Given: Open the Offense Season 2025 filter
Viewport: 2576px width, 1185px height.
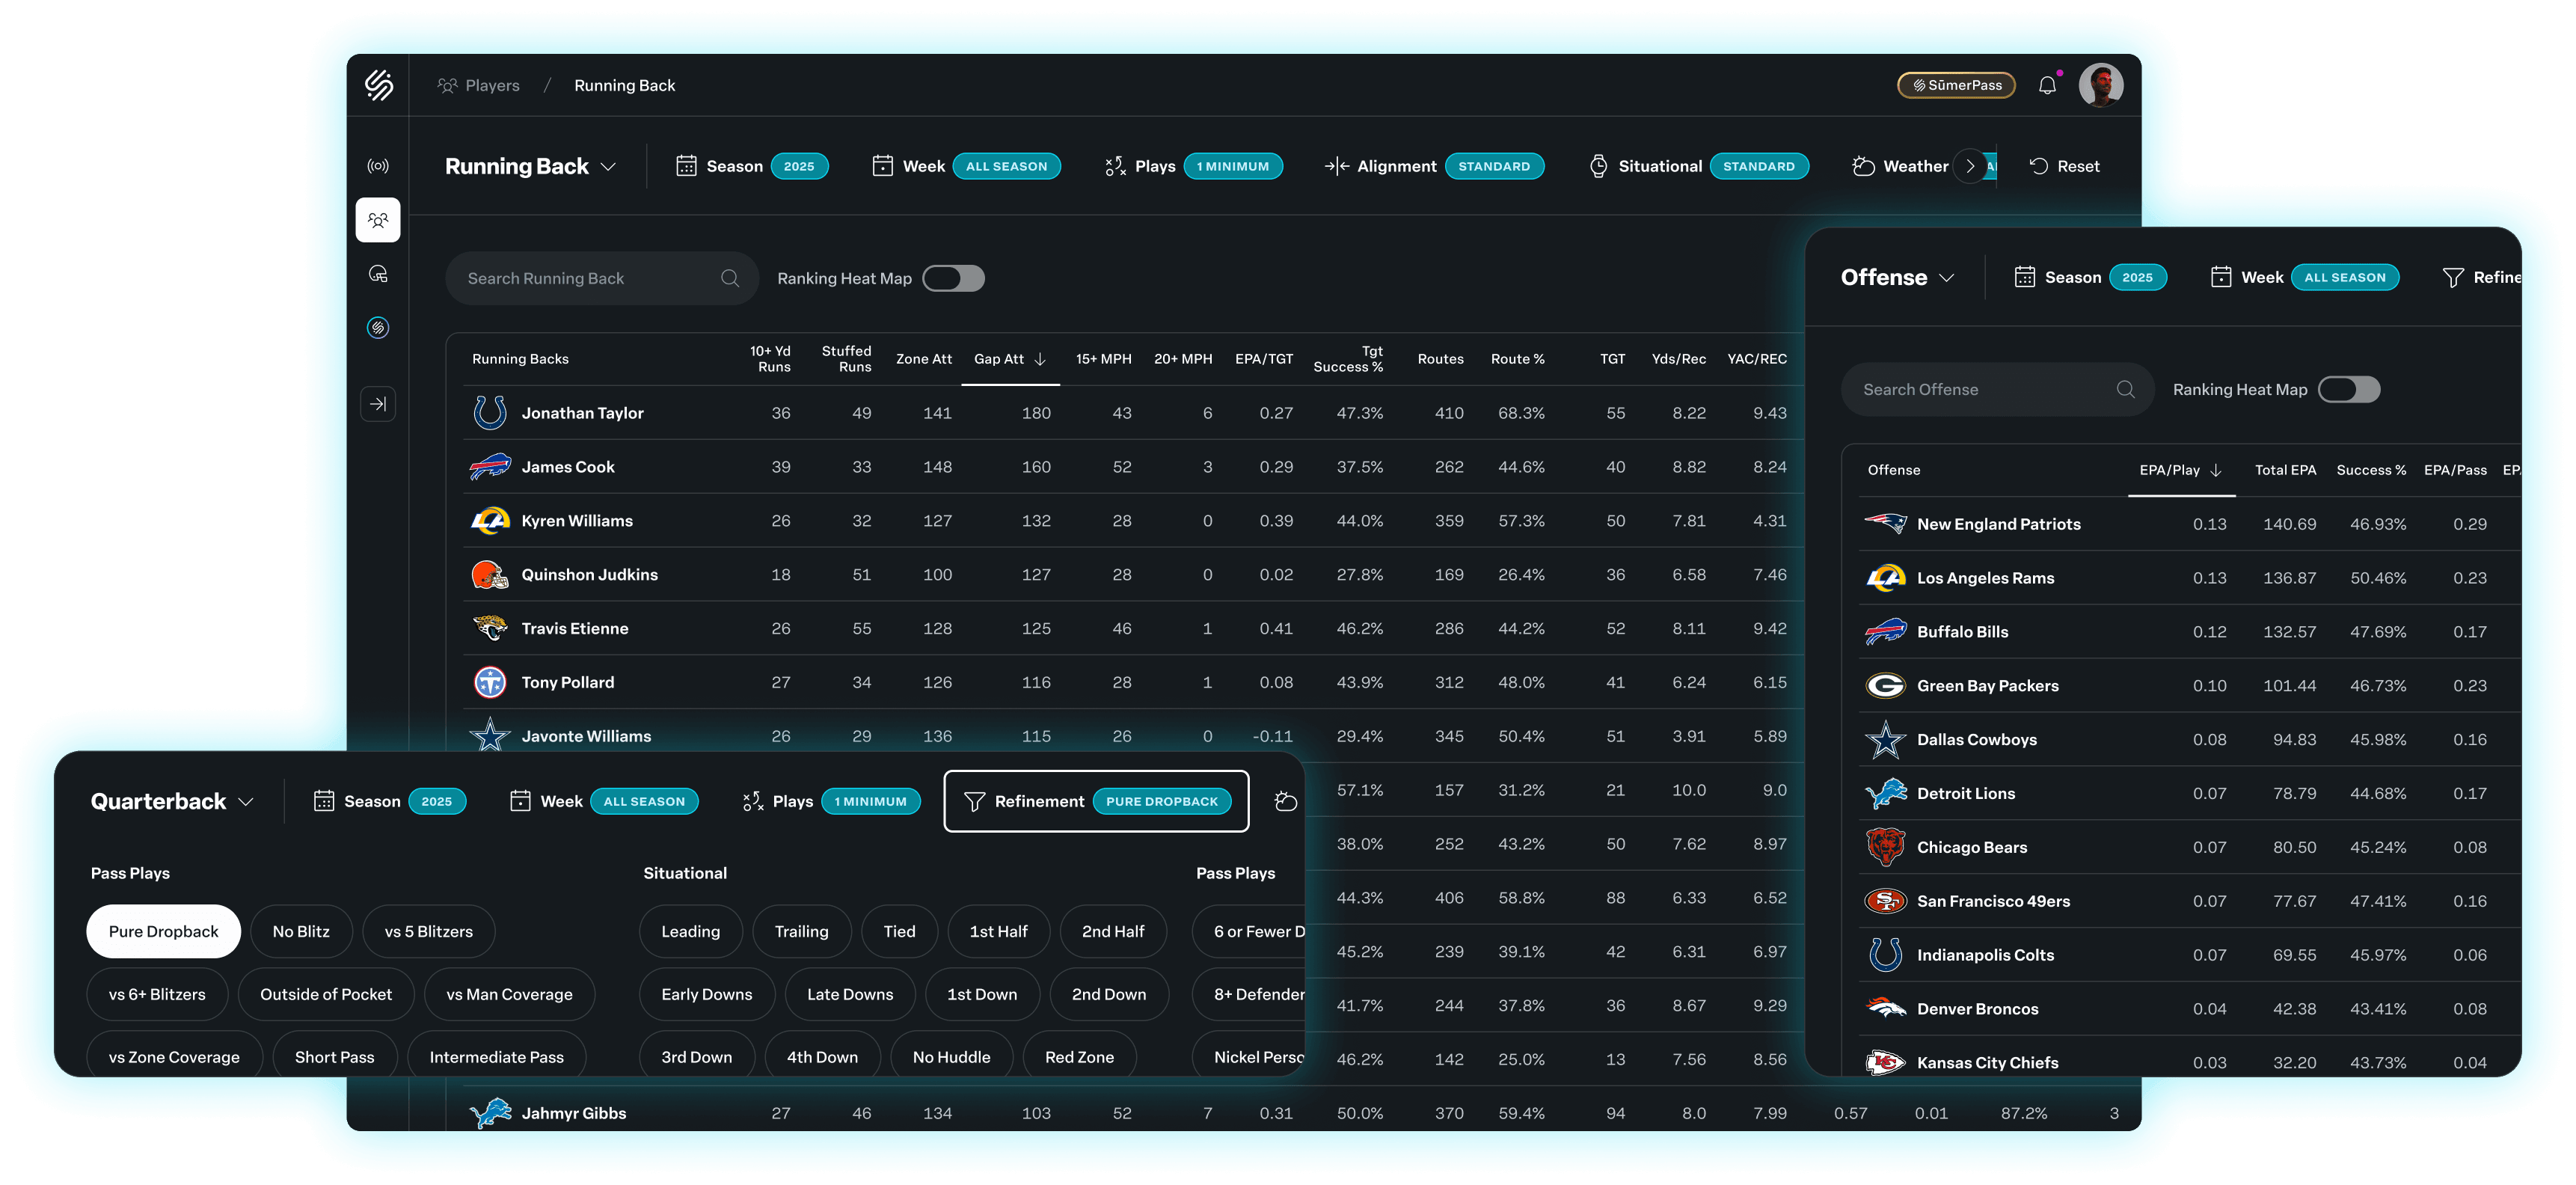Looking at the screenshot, I should (x=2090, y=277).
